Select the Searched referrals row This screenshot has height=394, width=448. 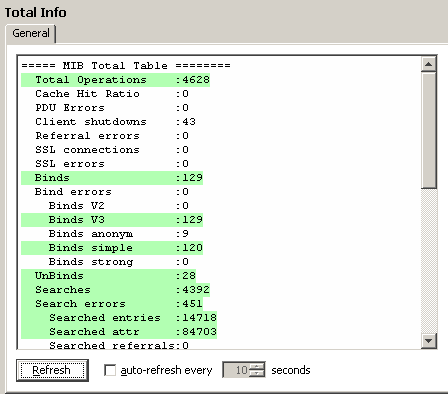pos(119,345)
